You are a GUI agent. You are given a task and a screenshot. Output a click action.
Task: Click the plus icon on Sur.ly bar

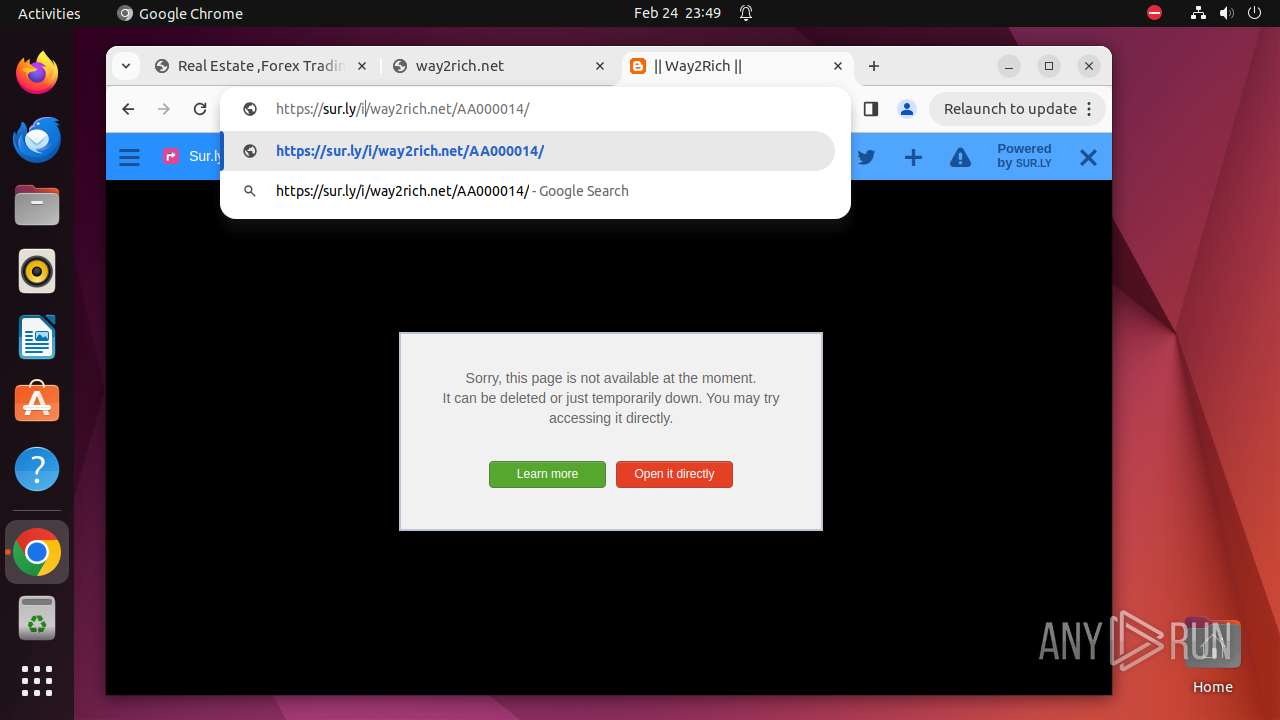(913, 157)
